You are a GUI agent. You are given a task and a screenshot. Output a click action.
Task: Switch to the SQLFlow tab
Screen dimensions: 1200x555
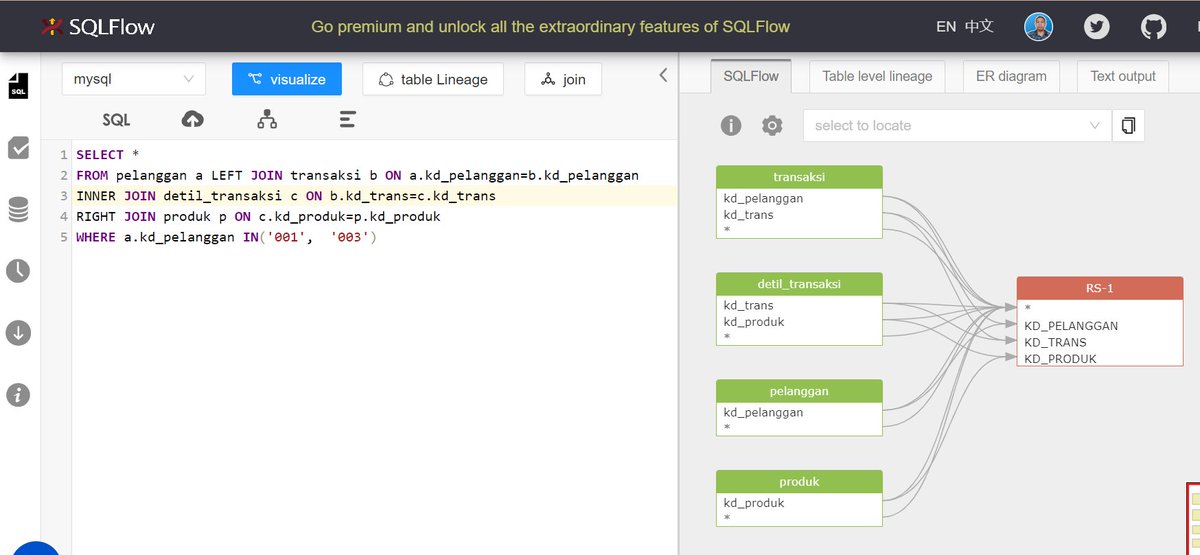click(750, 76)
